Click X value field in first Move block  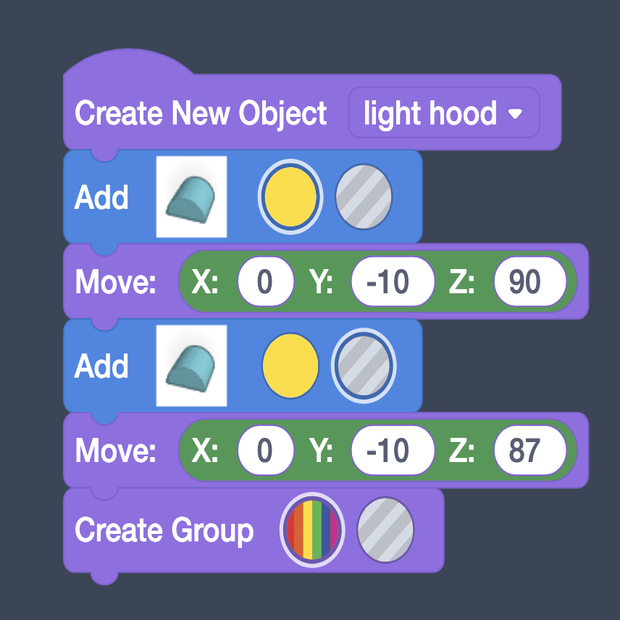click(265, 282)
